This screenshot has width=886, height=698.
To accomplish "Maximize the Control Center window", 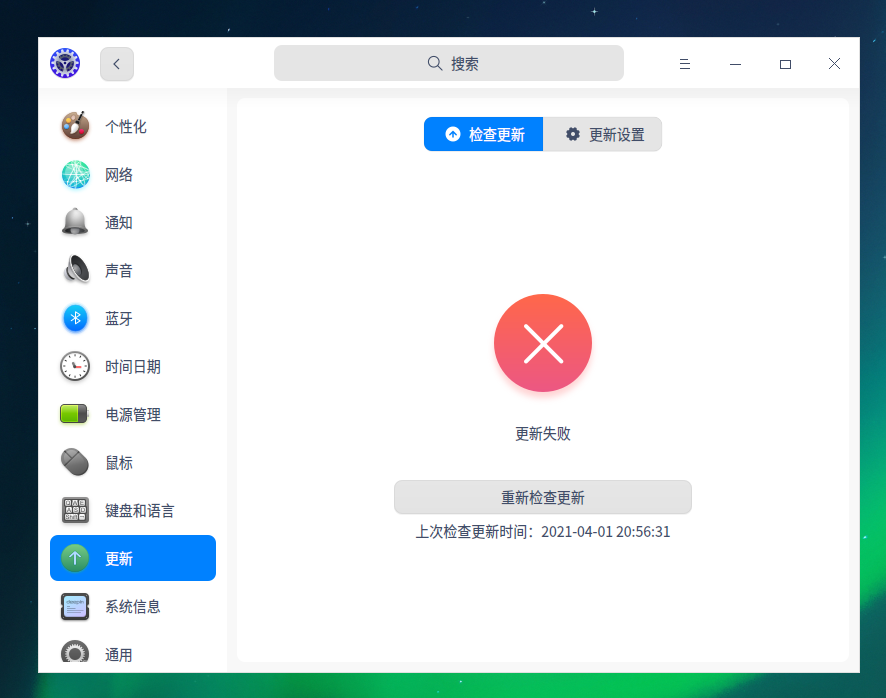I will click(x=785, y=64).
